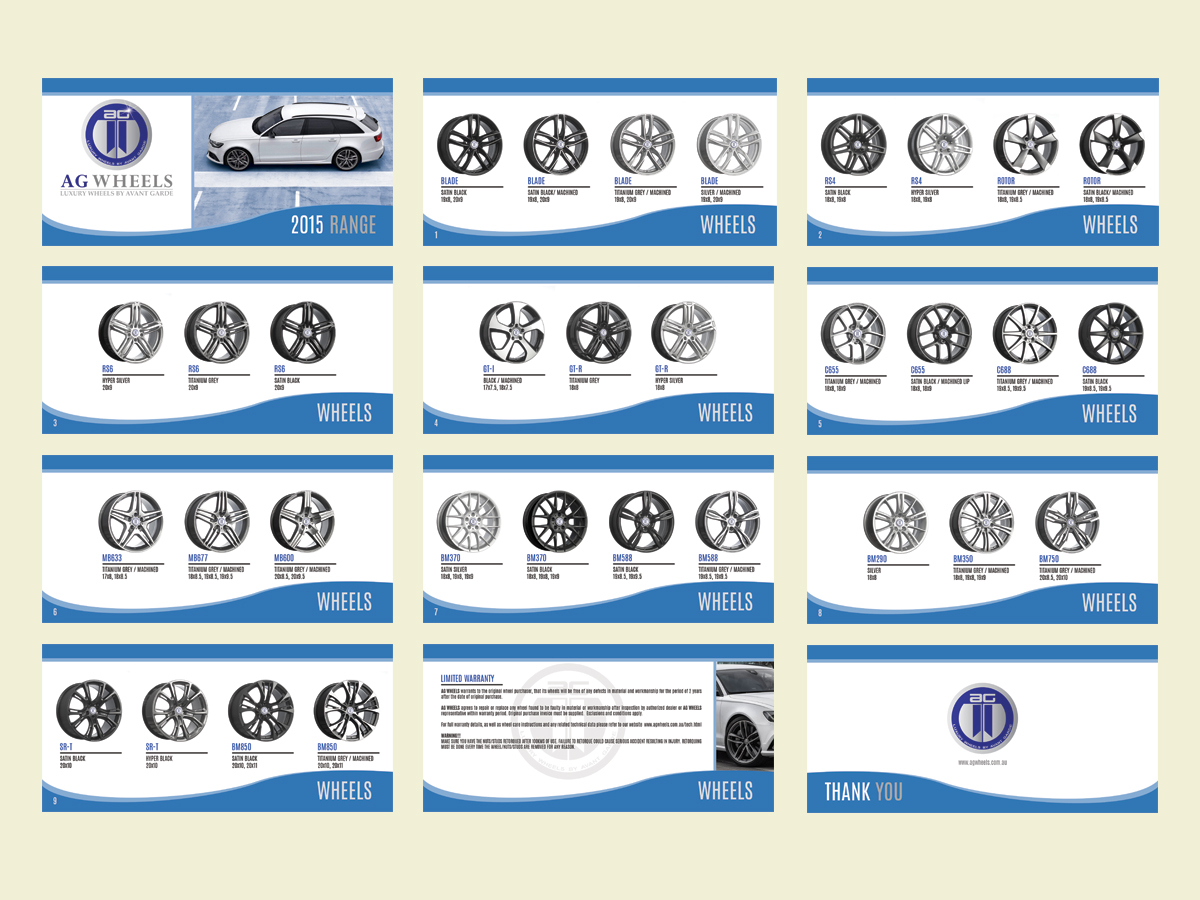Click the RS4 Hyper Silver wheel image
Screen dimensions: 1200x900
pyautogui.click(x=940, y=142)
